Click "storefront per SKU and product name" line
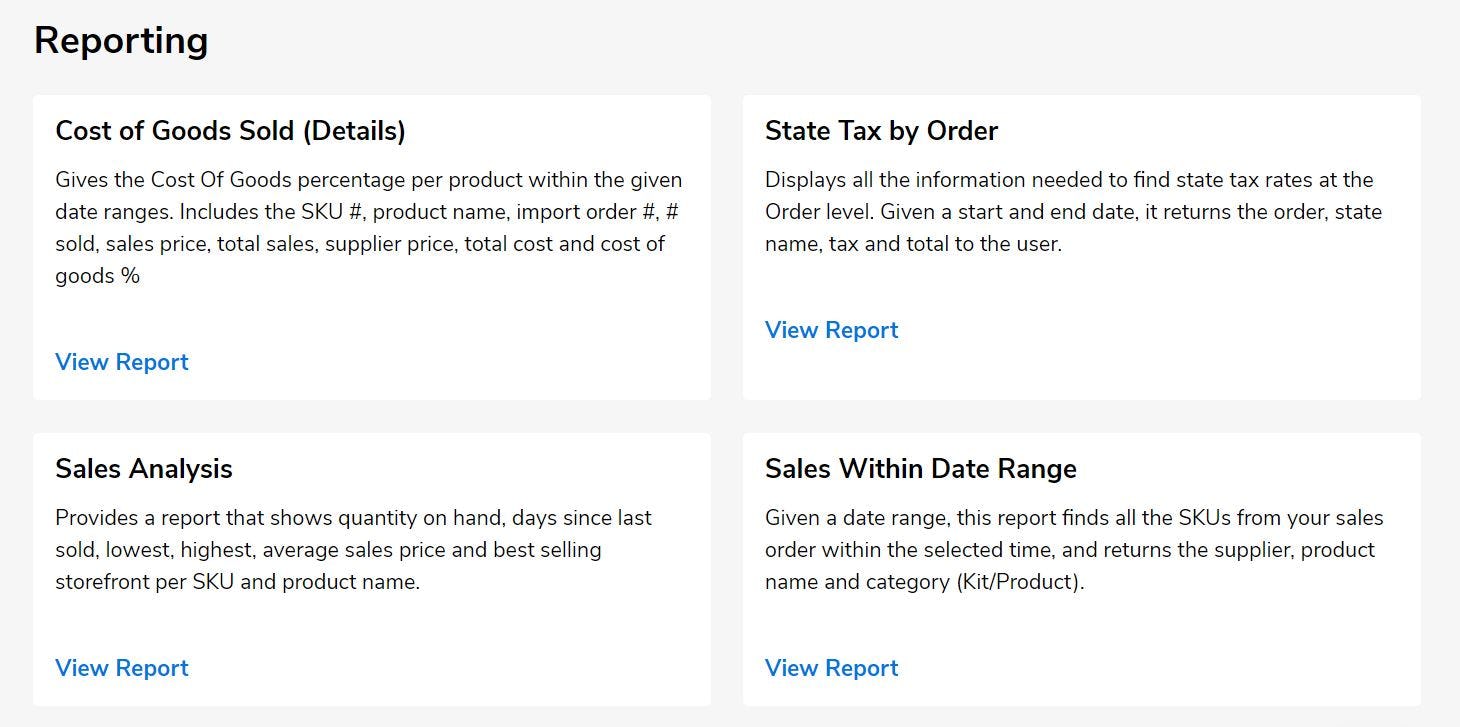1460x727 pixels. pyautogui.click(x=237, y=582)
